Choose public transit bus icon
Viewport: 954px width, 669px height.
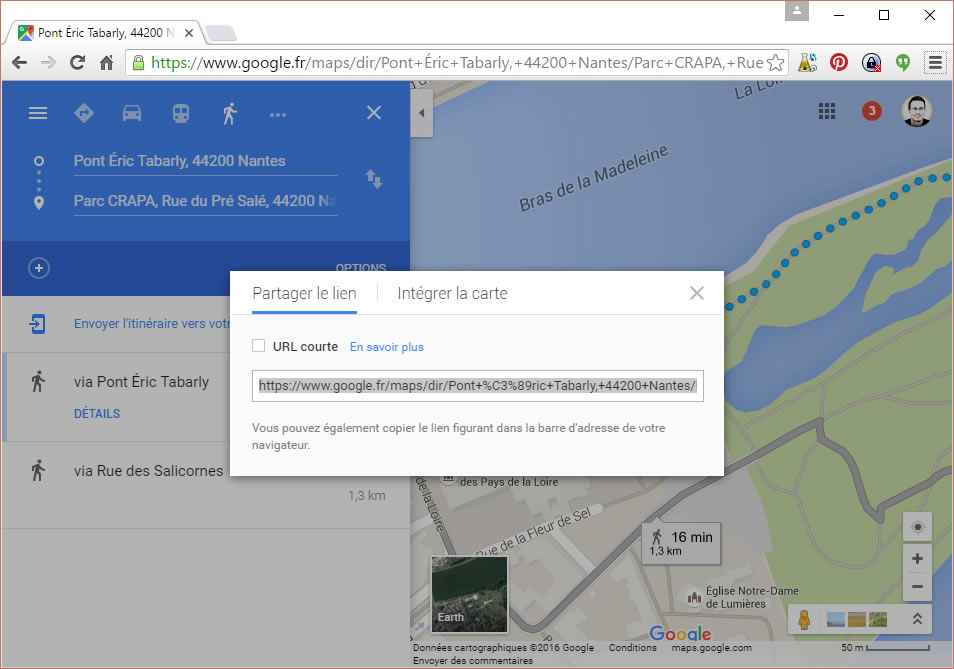tap(181, 113)
